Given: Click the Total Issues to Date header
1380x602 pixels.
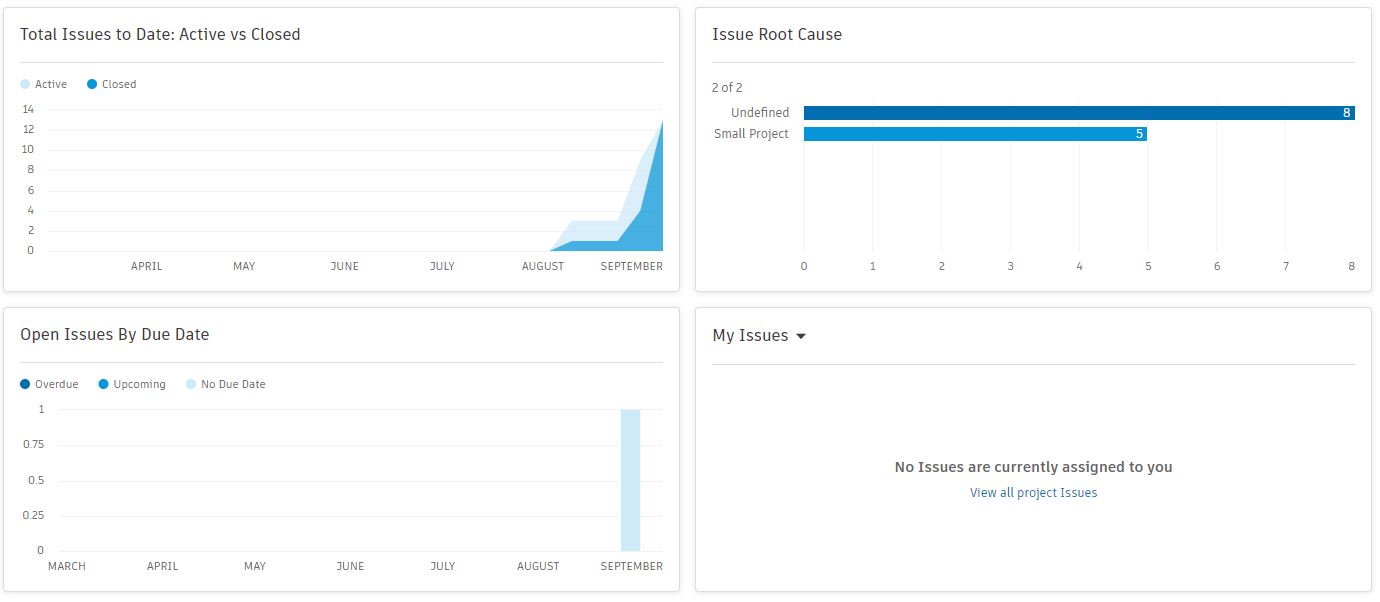Looking at the screenshot, I should tap(160, 34).
